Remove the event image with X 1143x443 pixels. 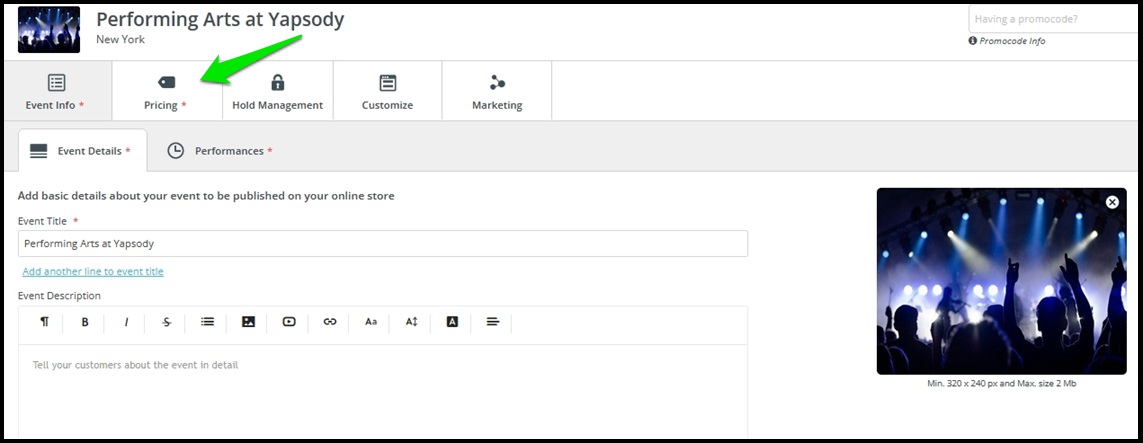click(1112, 202)
